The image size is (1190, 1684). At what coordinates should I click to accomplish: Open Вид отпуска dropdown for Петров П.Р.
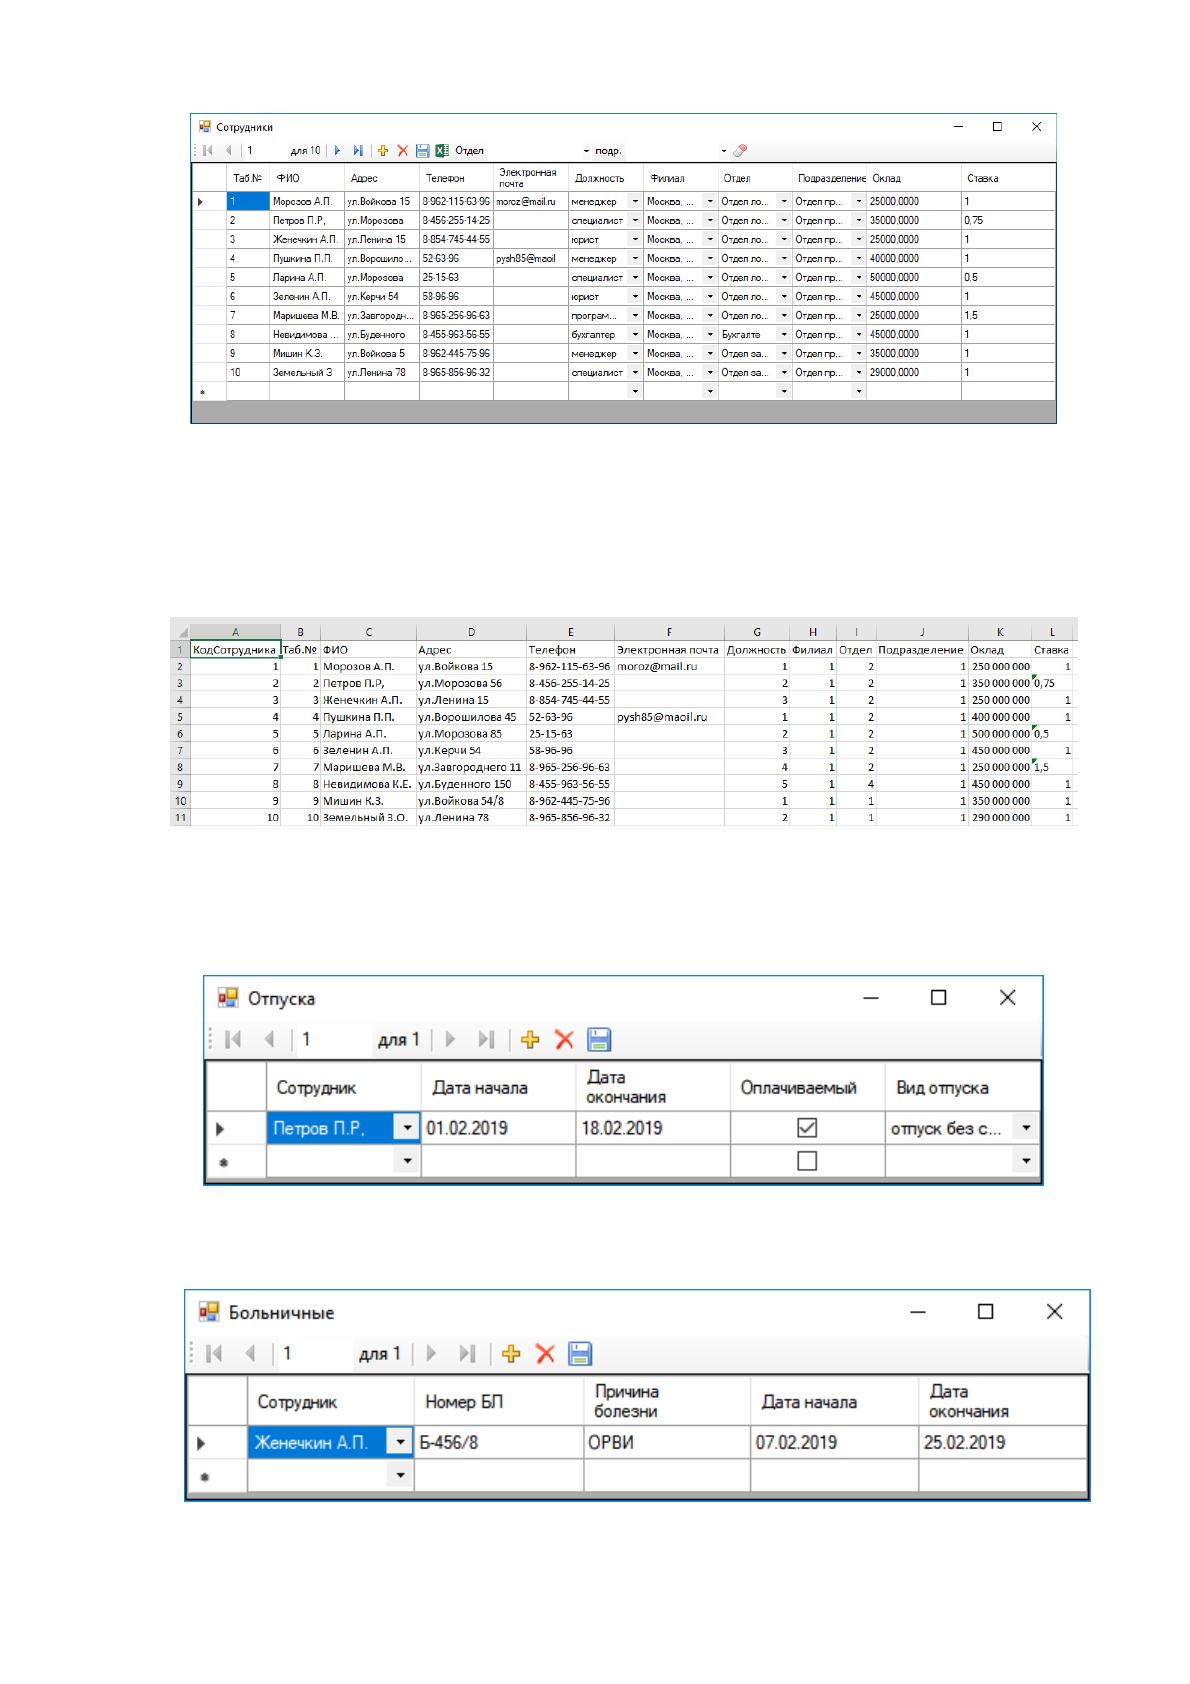click(1026, 1128)
